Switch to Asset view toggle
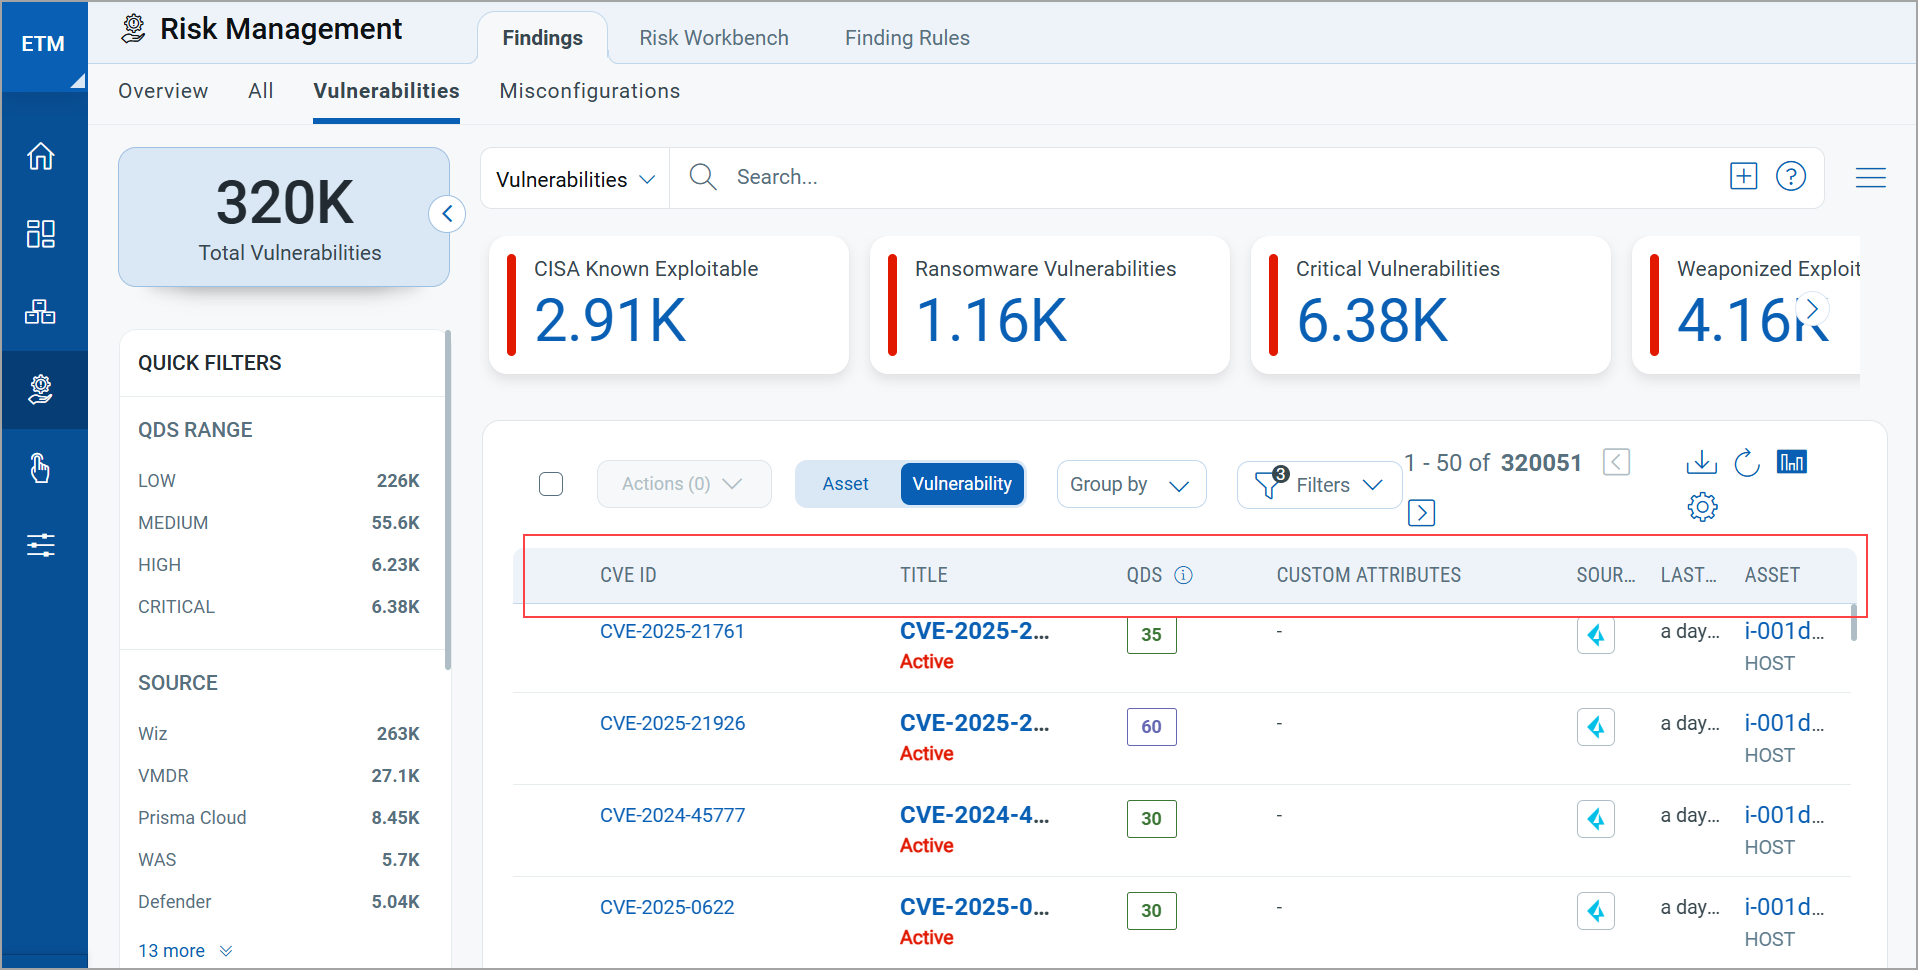Viewport: 1918px width, 970px height. click(x=846, y=484)
